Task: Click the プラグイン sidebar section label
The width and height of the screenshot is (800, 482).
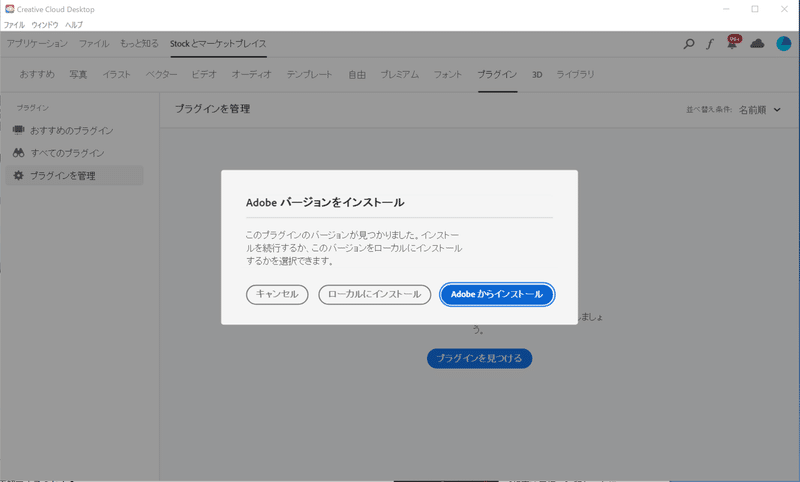Action: (33, 108)
